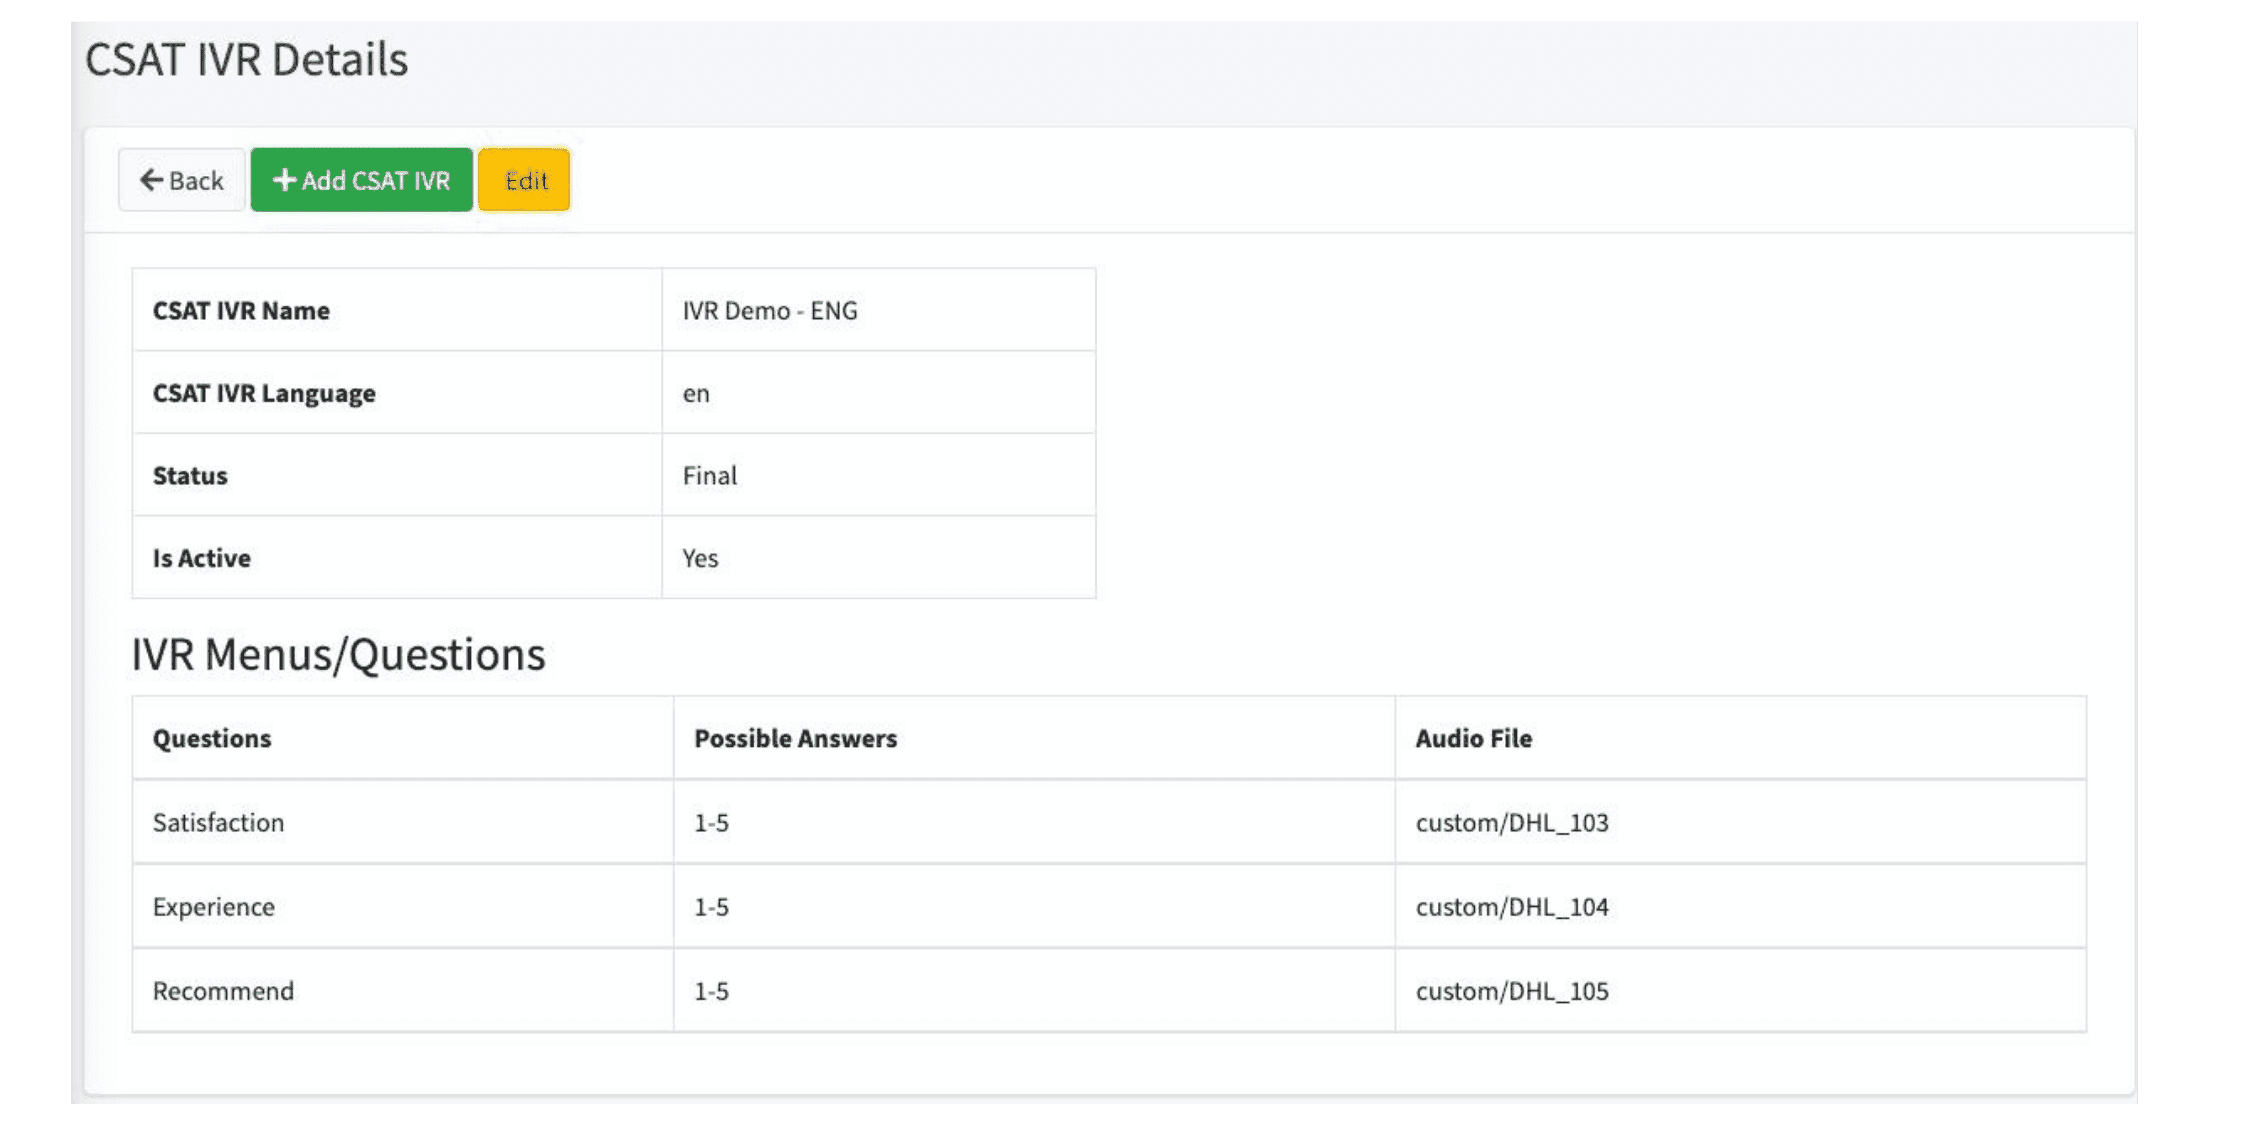Click the Back arrow icon
2250x1125 pixels.
[151, 180]
